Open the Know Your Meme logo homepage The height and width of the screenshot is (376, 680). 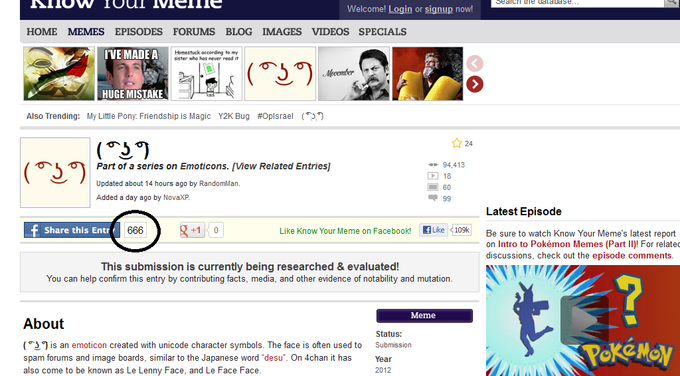click(x=126, y=4)
